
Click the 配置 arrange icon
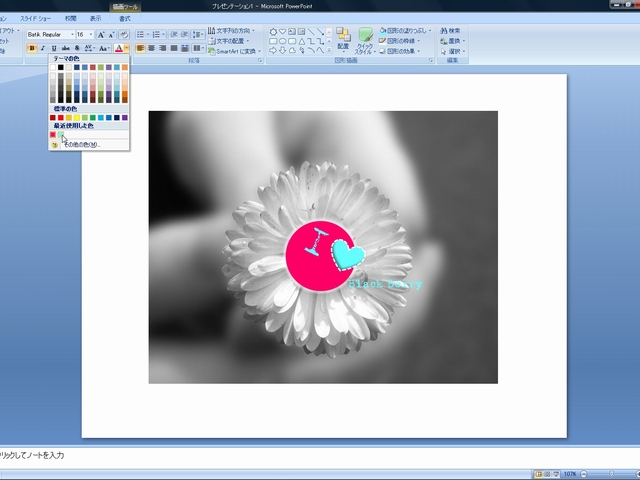click(343, 38)
